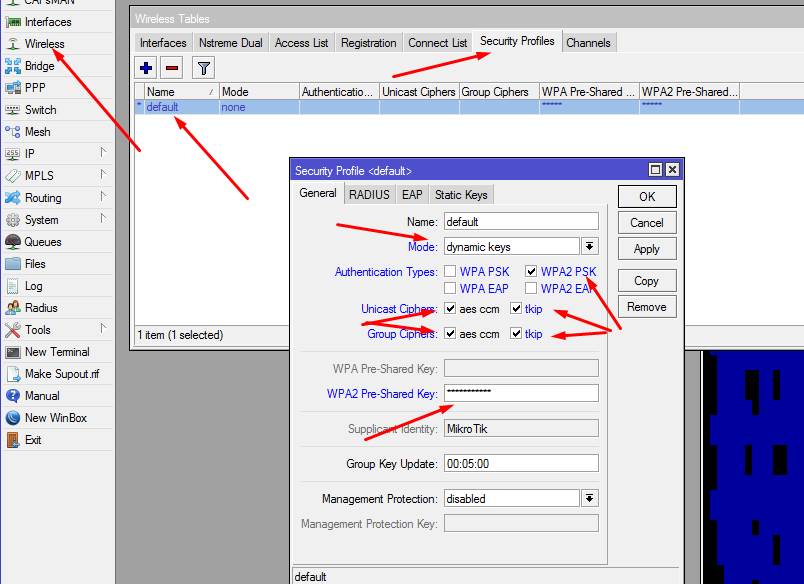804x584 pixels.
Task: Open the filter funnel icon
Action: (x=203, y=68)
